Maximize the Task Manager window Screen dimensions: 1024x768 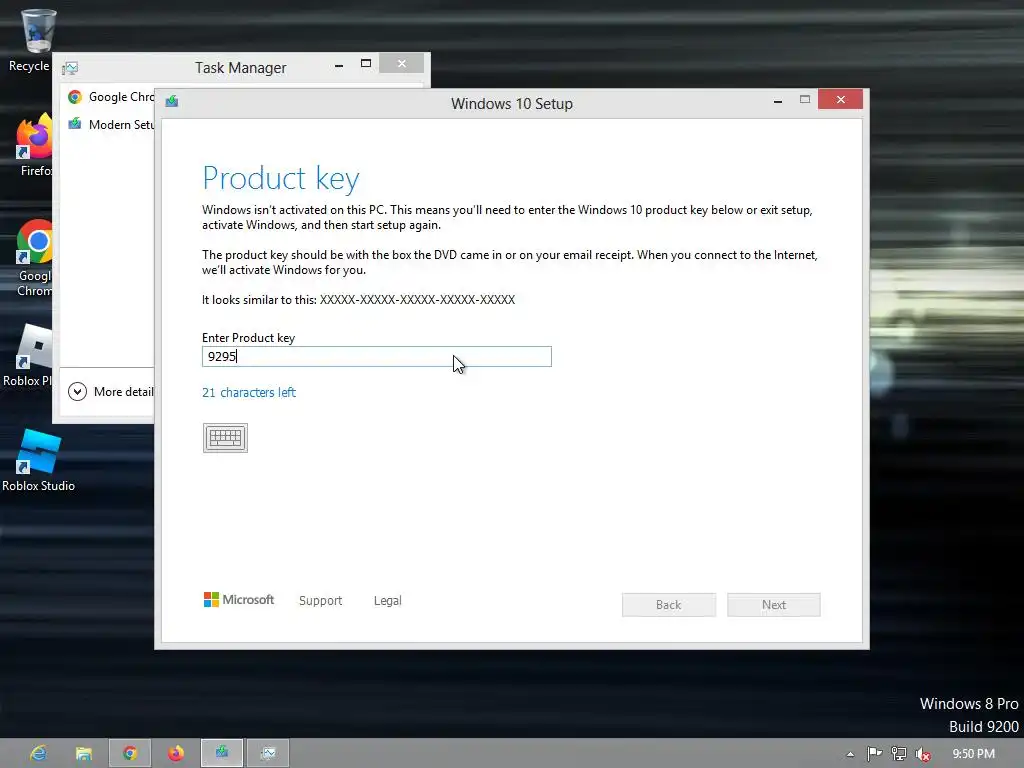[366, 64]
